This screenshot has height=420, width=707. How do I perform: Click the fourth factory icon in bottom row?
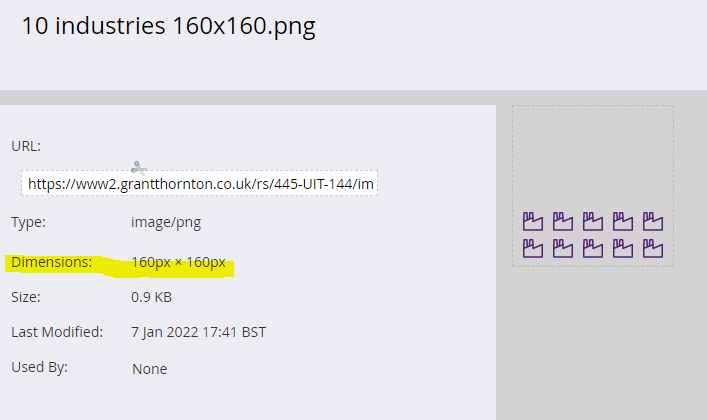(623, 248)
